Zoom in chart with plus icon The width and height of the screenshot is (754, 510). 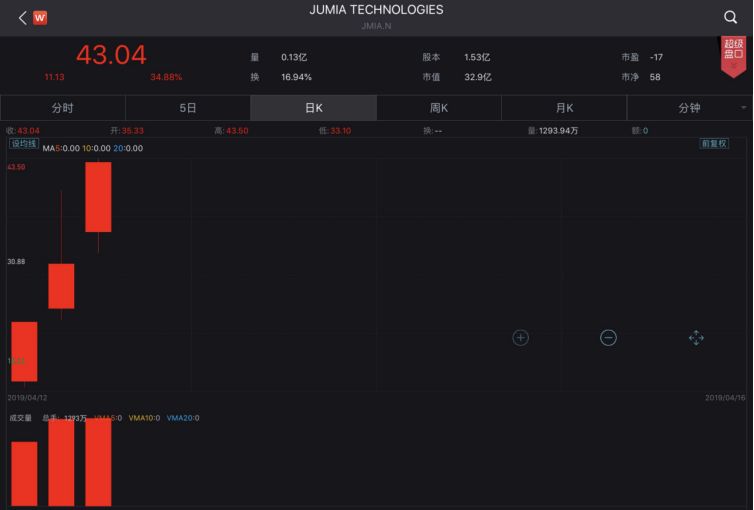click(520, 338)
